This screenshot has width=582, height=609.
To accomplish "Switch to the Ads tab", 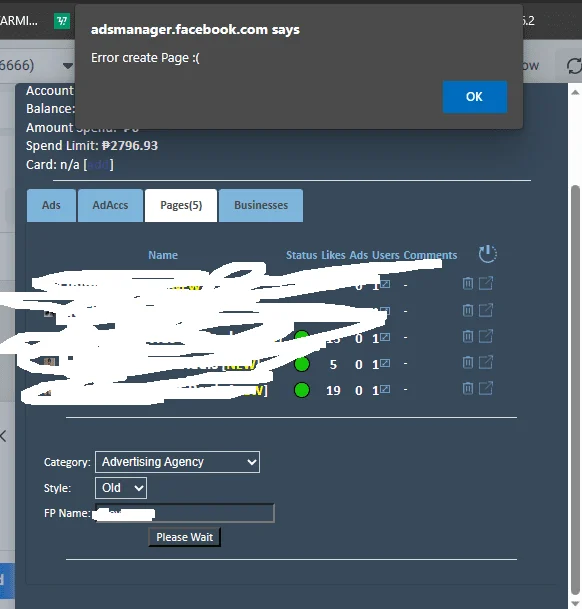I will point(51,205).
